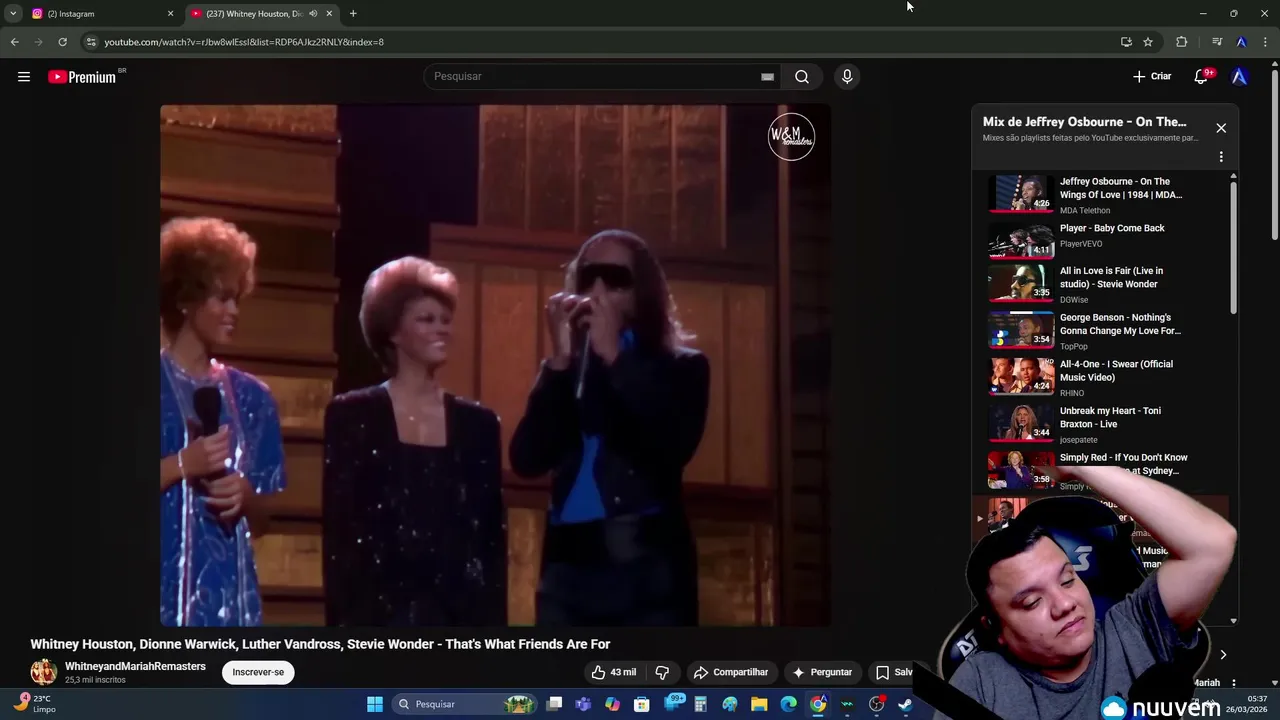This screenshot has width=1280, height=720.
Task: Open WhitneyandMariahRemasters channel link
Action: tap(135, 667)
